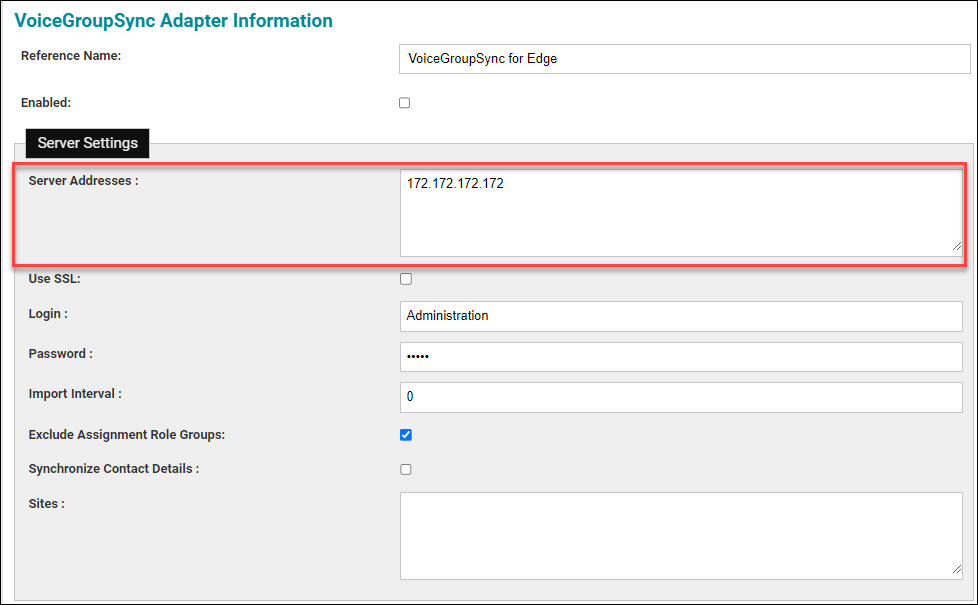The height and width of the screenshot is (605, 978).
Task: Select the Administration text in Login
Action: tap(446, 316)
